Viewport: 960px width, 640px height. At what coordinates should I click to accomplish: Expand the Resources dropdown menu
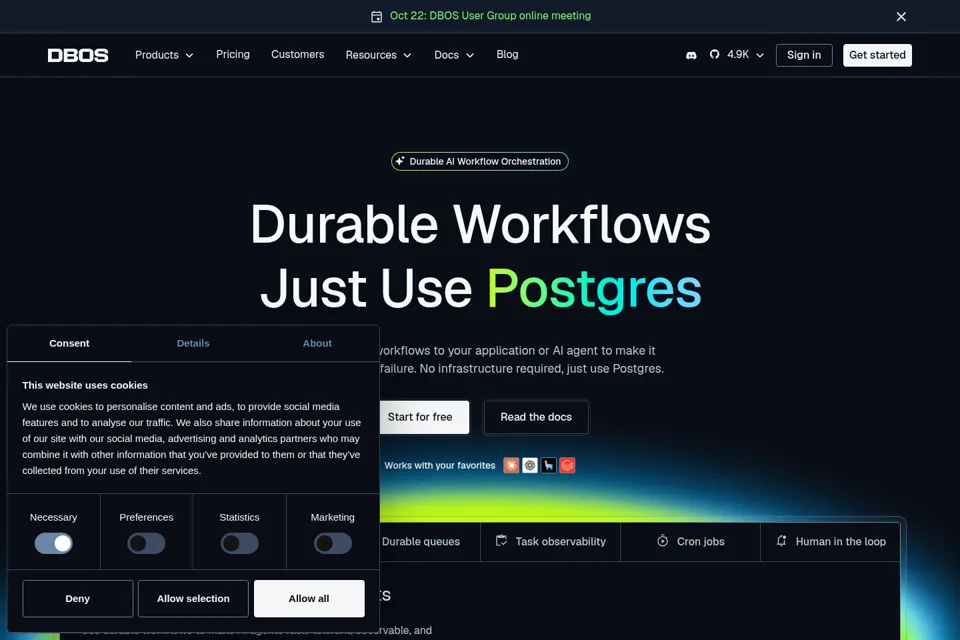378,55
